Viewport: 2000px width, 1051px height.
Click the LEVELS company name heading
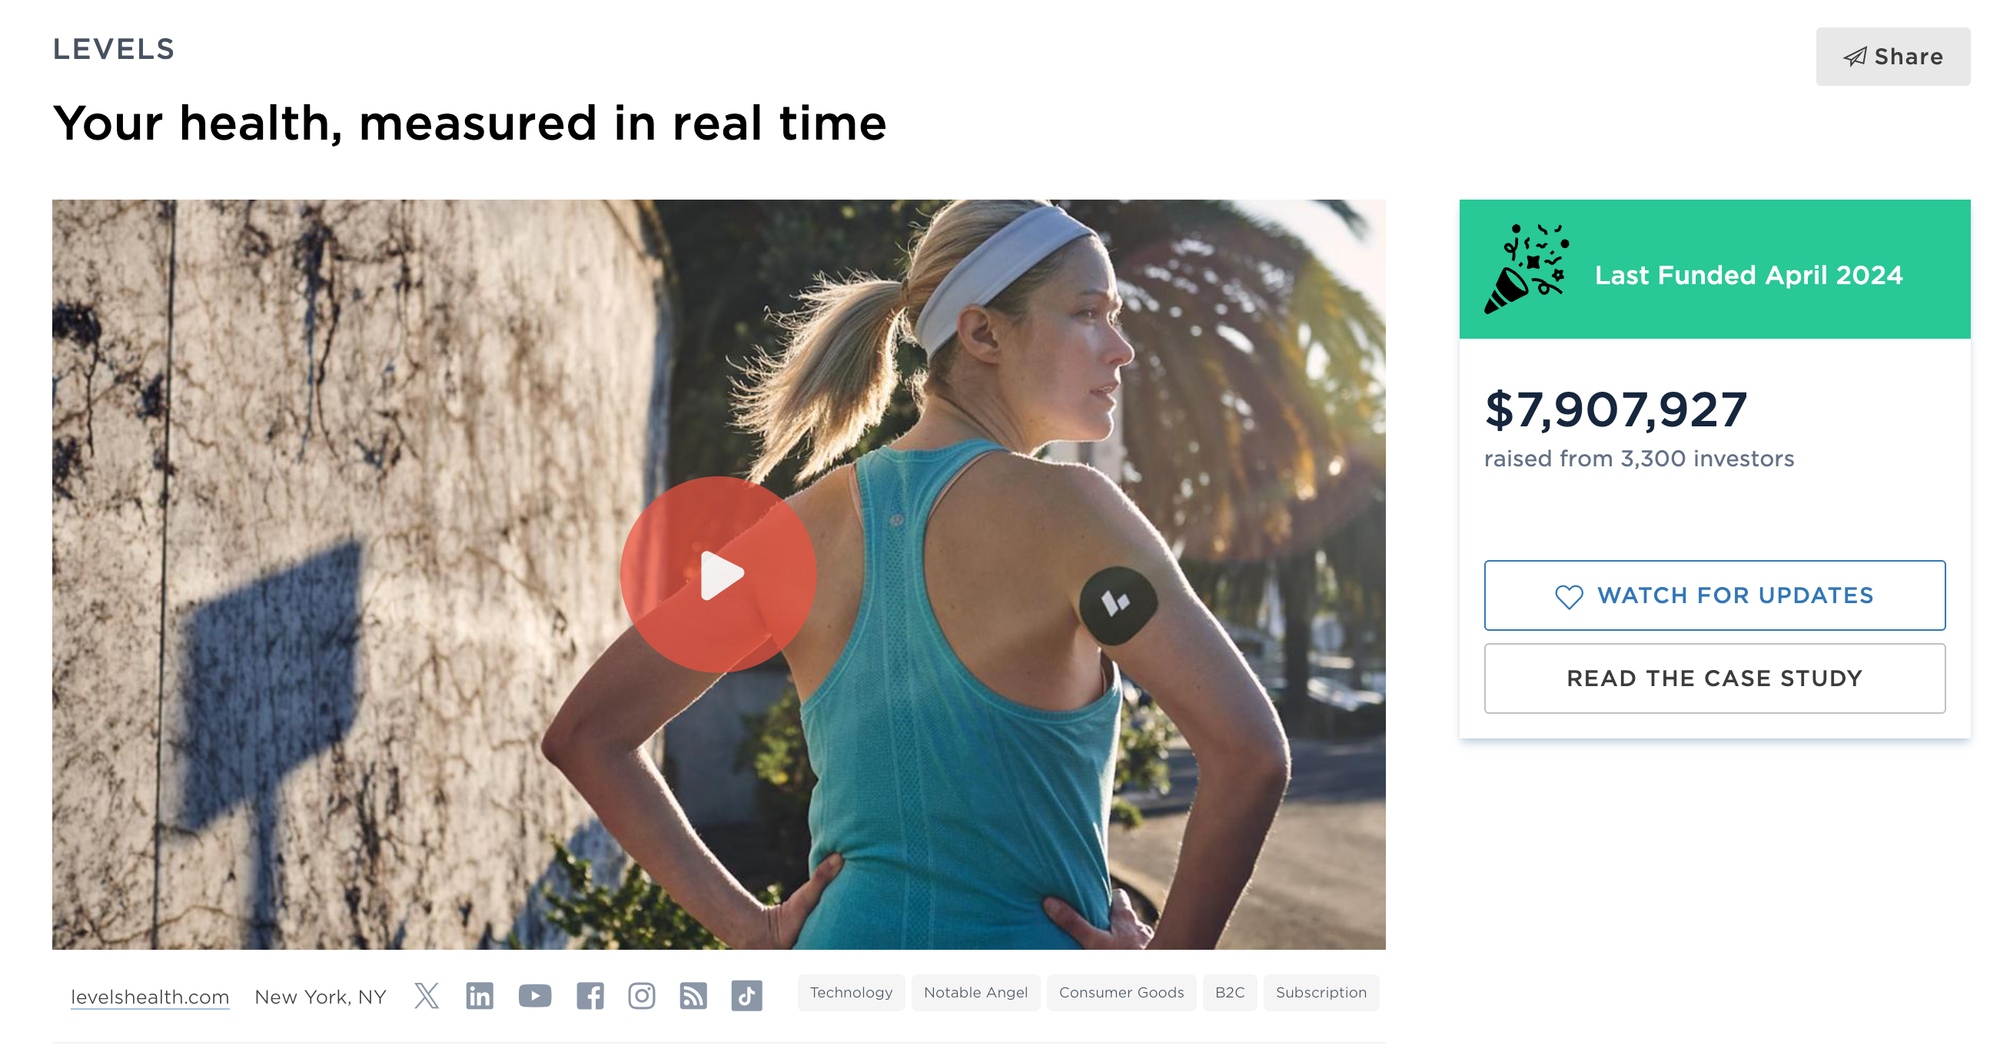pyautogui.click(x=114, y=49)
